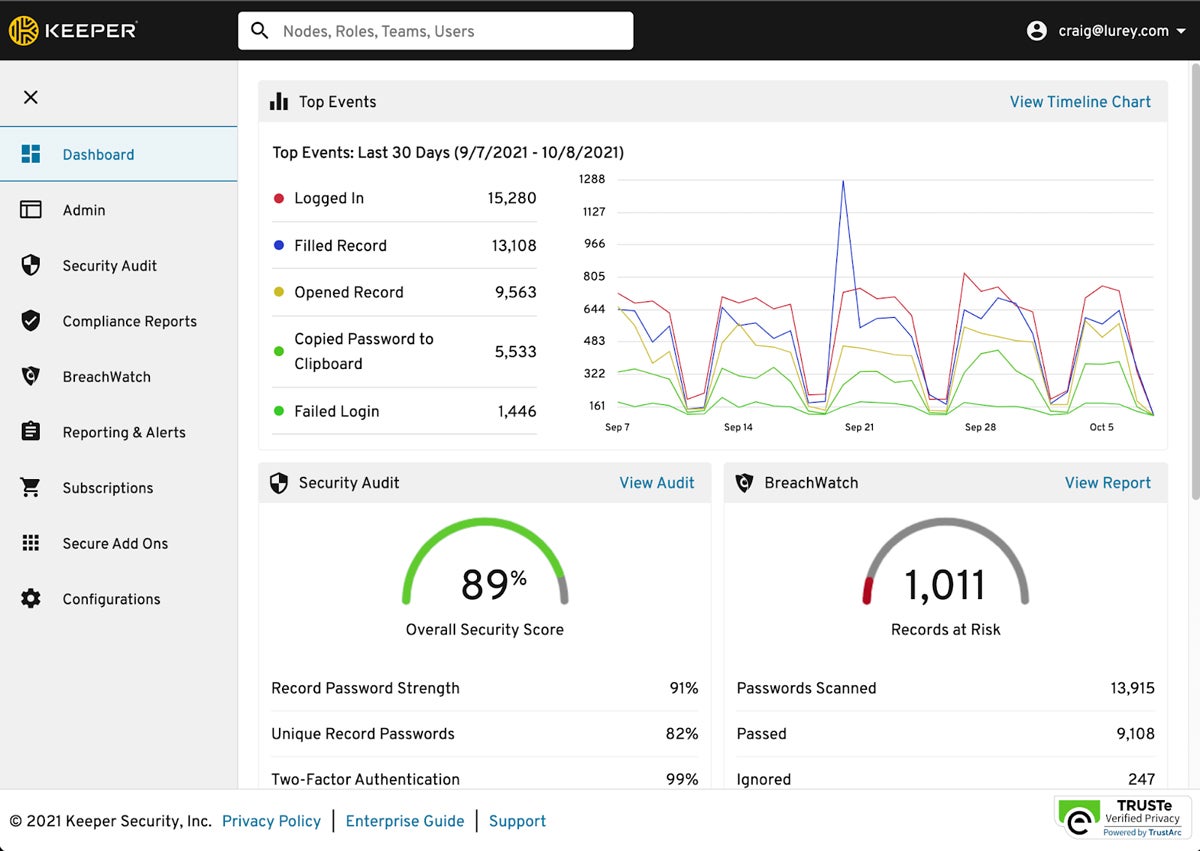Image resolution: width=1200 pixels, height=851 pixels.
Task: Click the BreachWatch sidebar icon
Action: pyautogui.click(x=31, y=377)
